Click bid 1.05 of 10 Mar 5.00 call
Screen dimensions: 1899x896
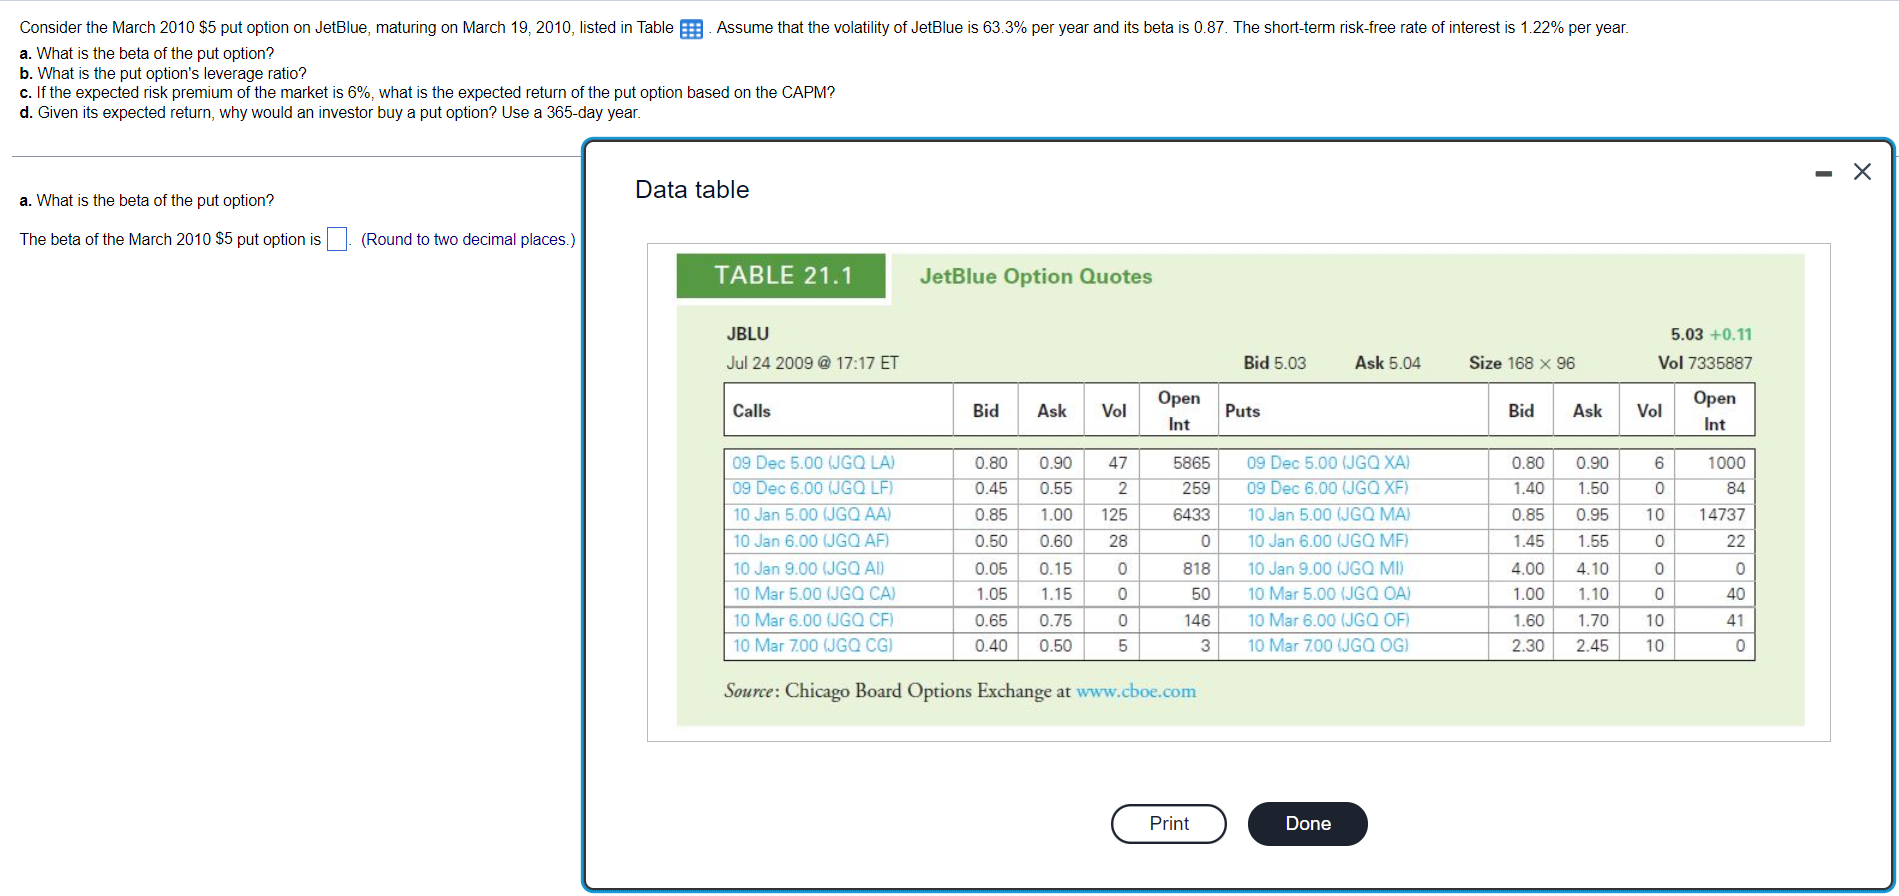tap(992, 594)
